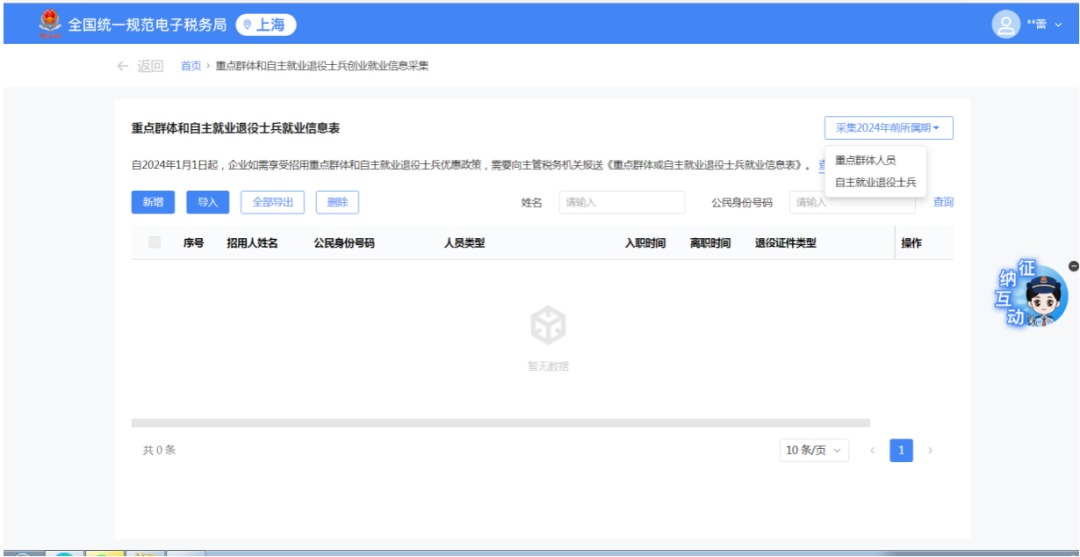The image size is (1080, 557).
Task: Select 重点群体人员 from the dropdown menu
Action: [865, 160]
